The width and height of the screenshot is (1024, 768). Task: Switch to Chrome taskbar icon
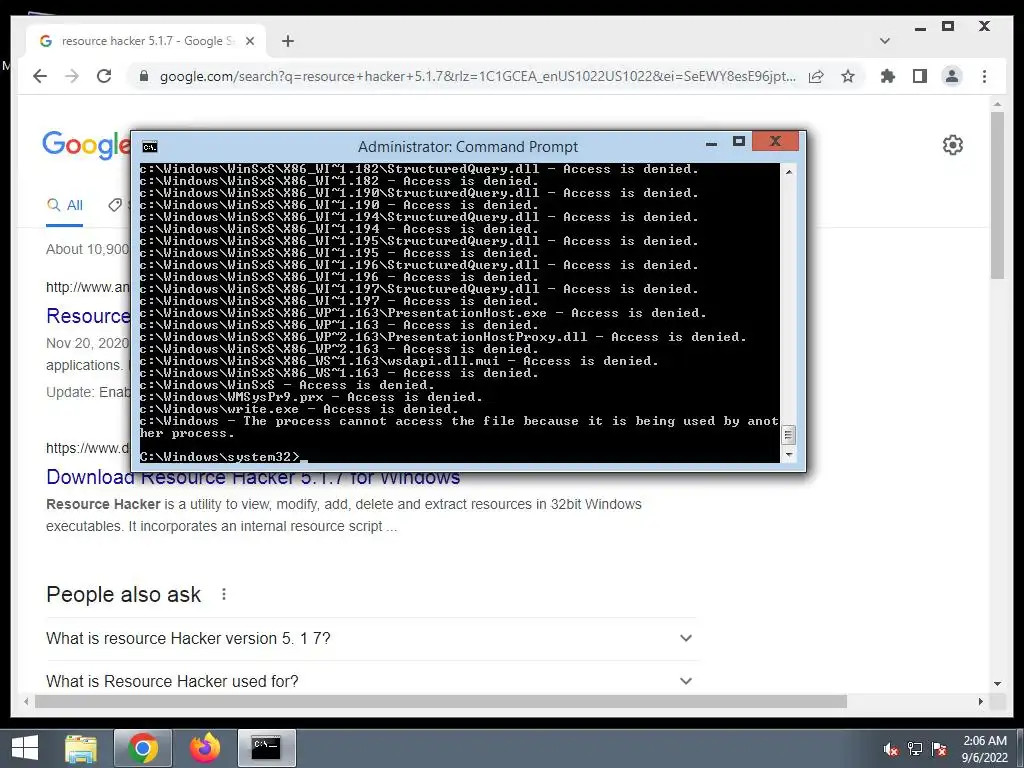(x=142, y=748)
